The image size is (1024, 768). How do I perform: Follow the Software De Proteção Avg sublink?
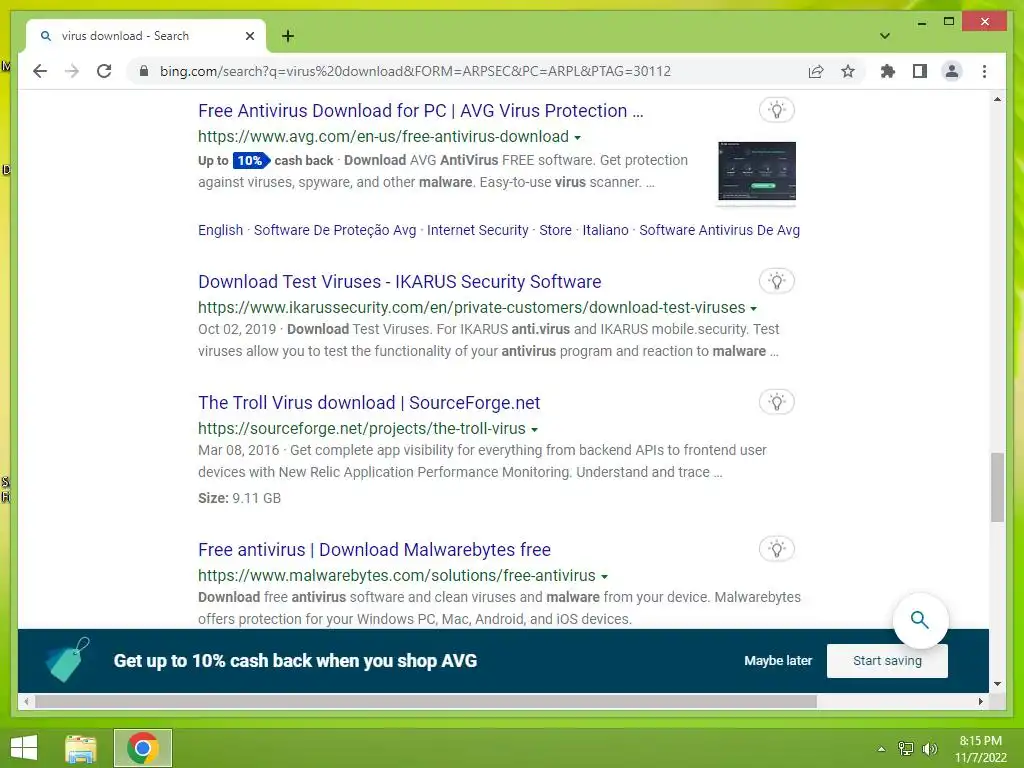coord(335,230)
